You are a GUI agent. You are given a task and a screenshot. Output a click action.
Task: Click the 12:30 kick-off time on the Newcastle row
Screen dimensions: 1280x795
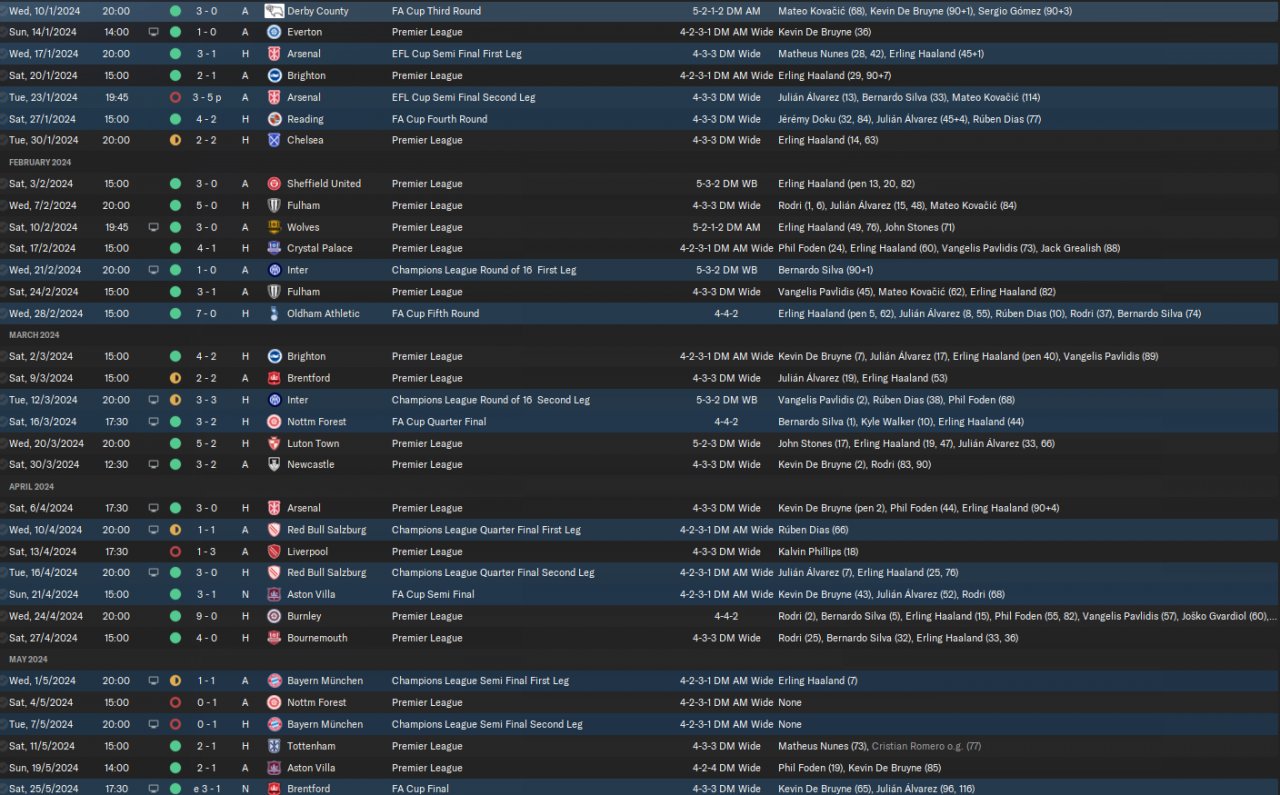pyautogui.click(x=116, y=465)
